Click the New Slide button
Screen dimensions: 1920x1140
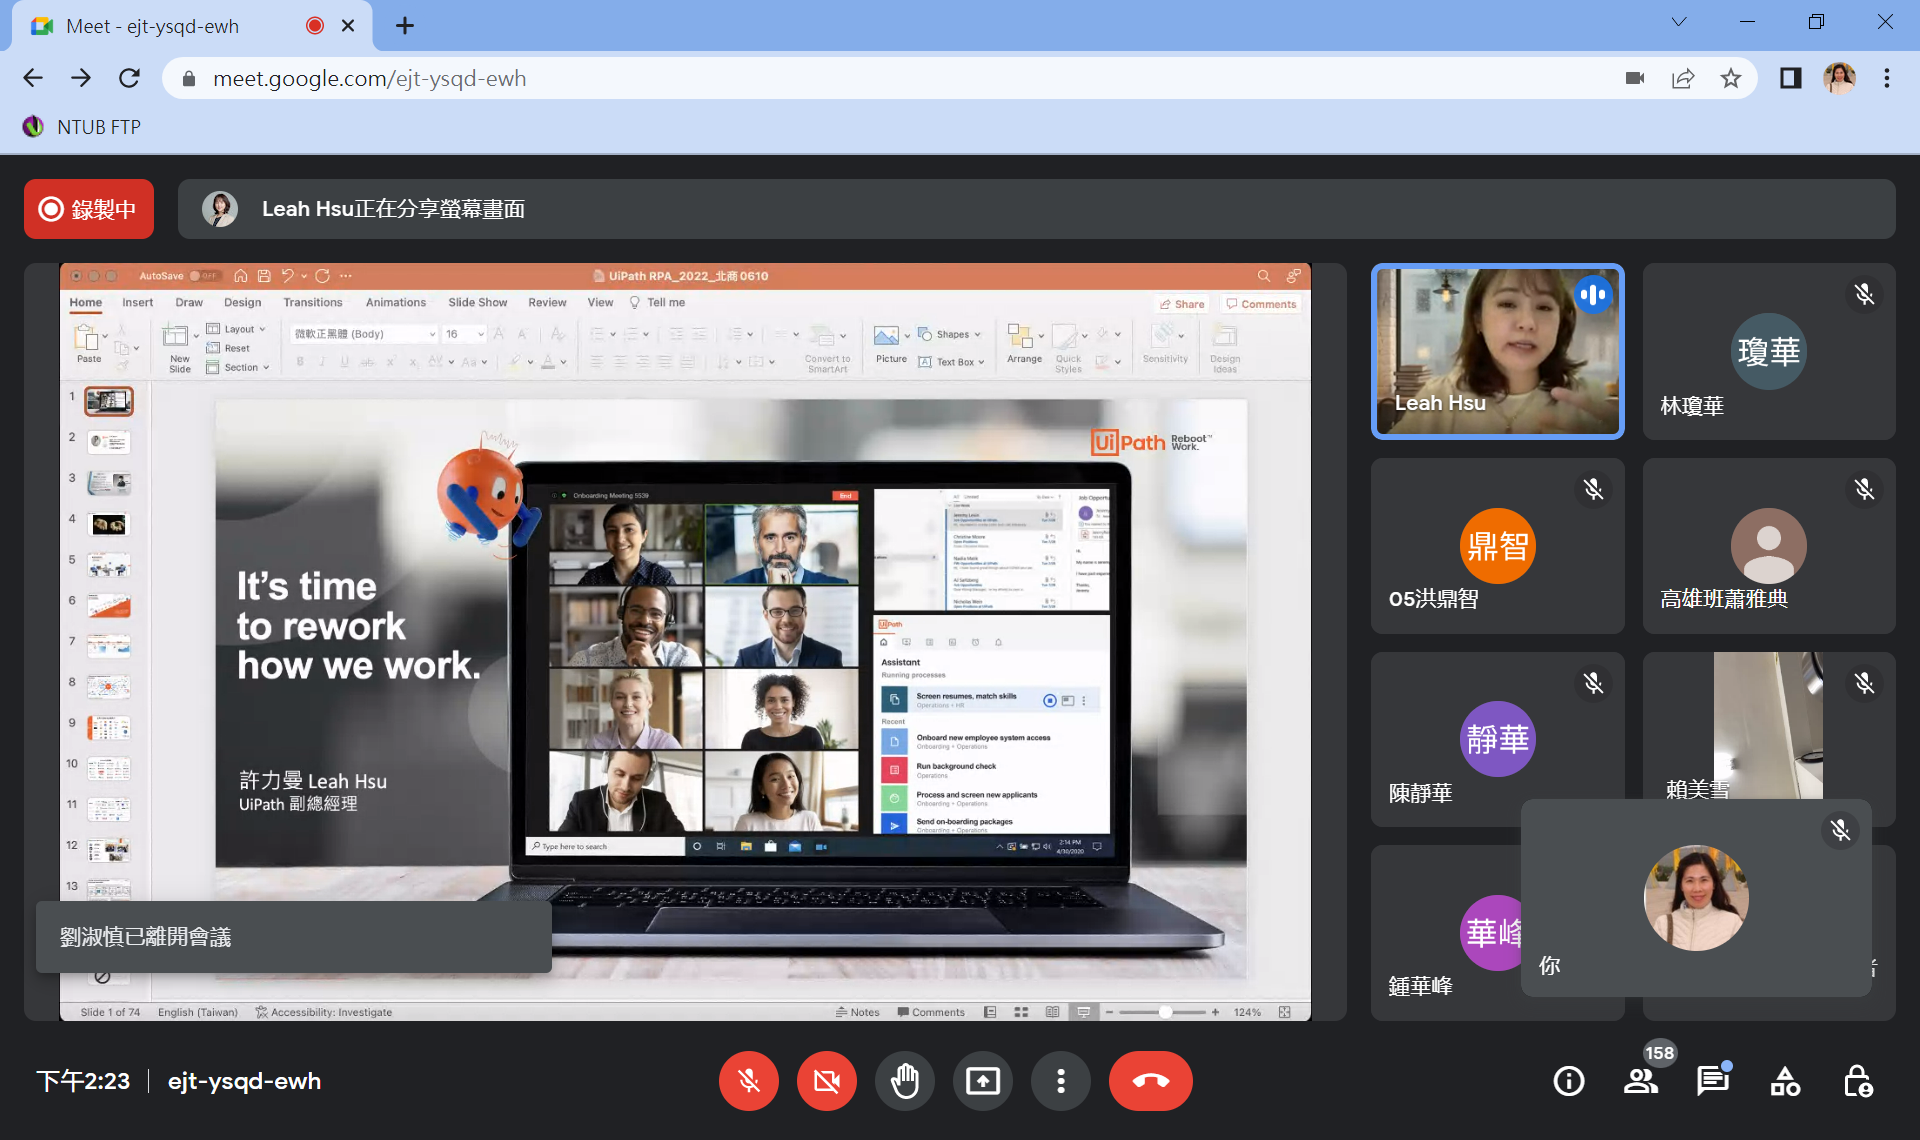click(x=179, y=348)
